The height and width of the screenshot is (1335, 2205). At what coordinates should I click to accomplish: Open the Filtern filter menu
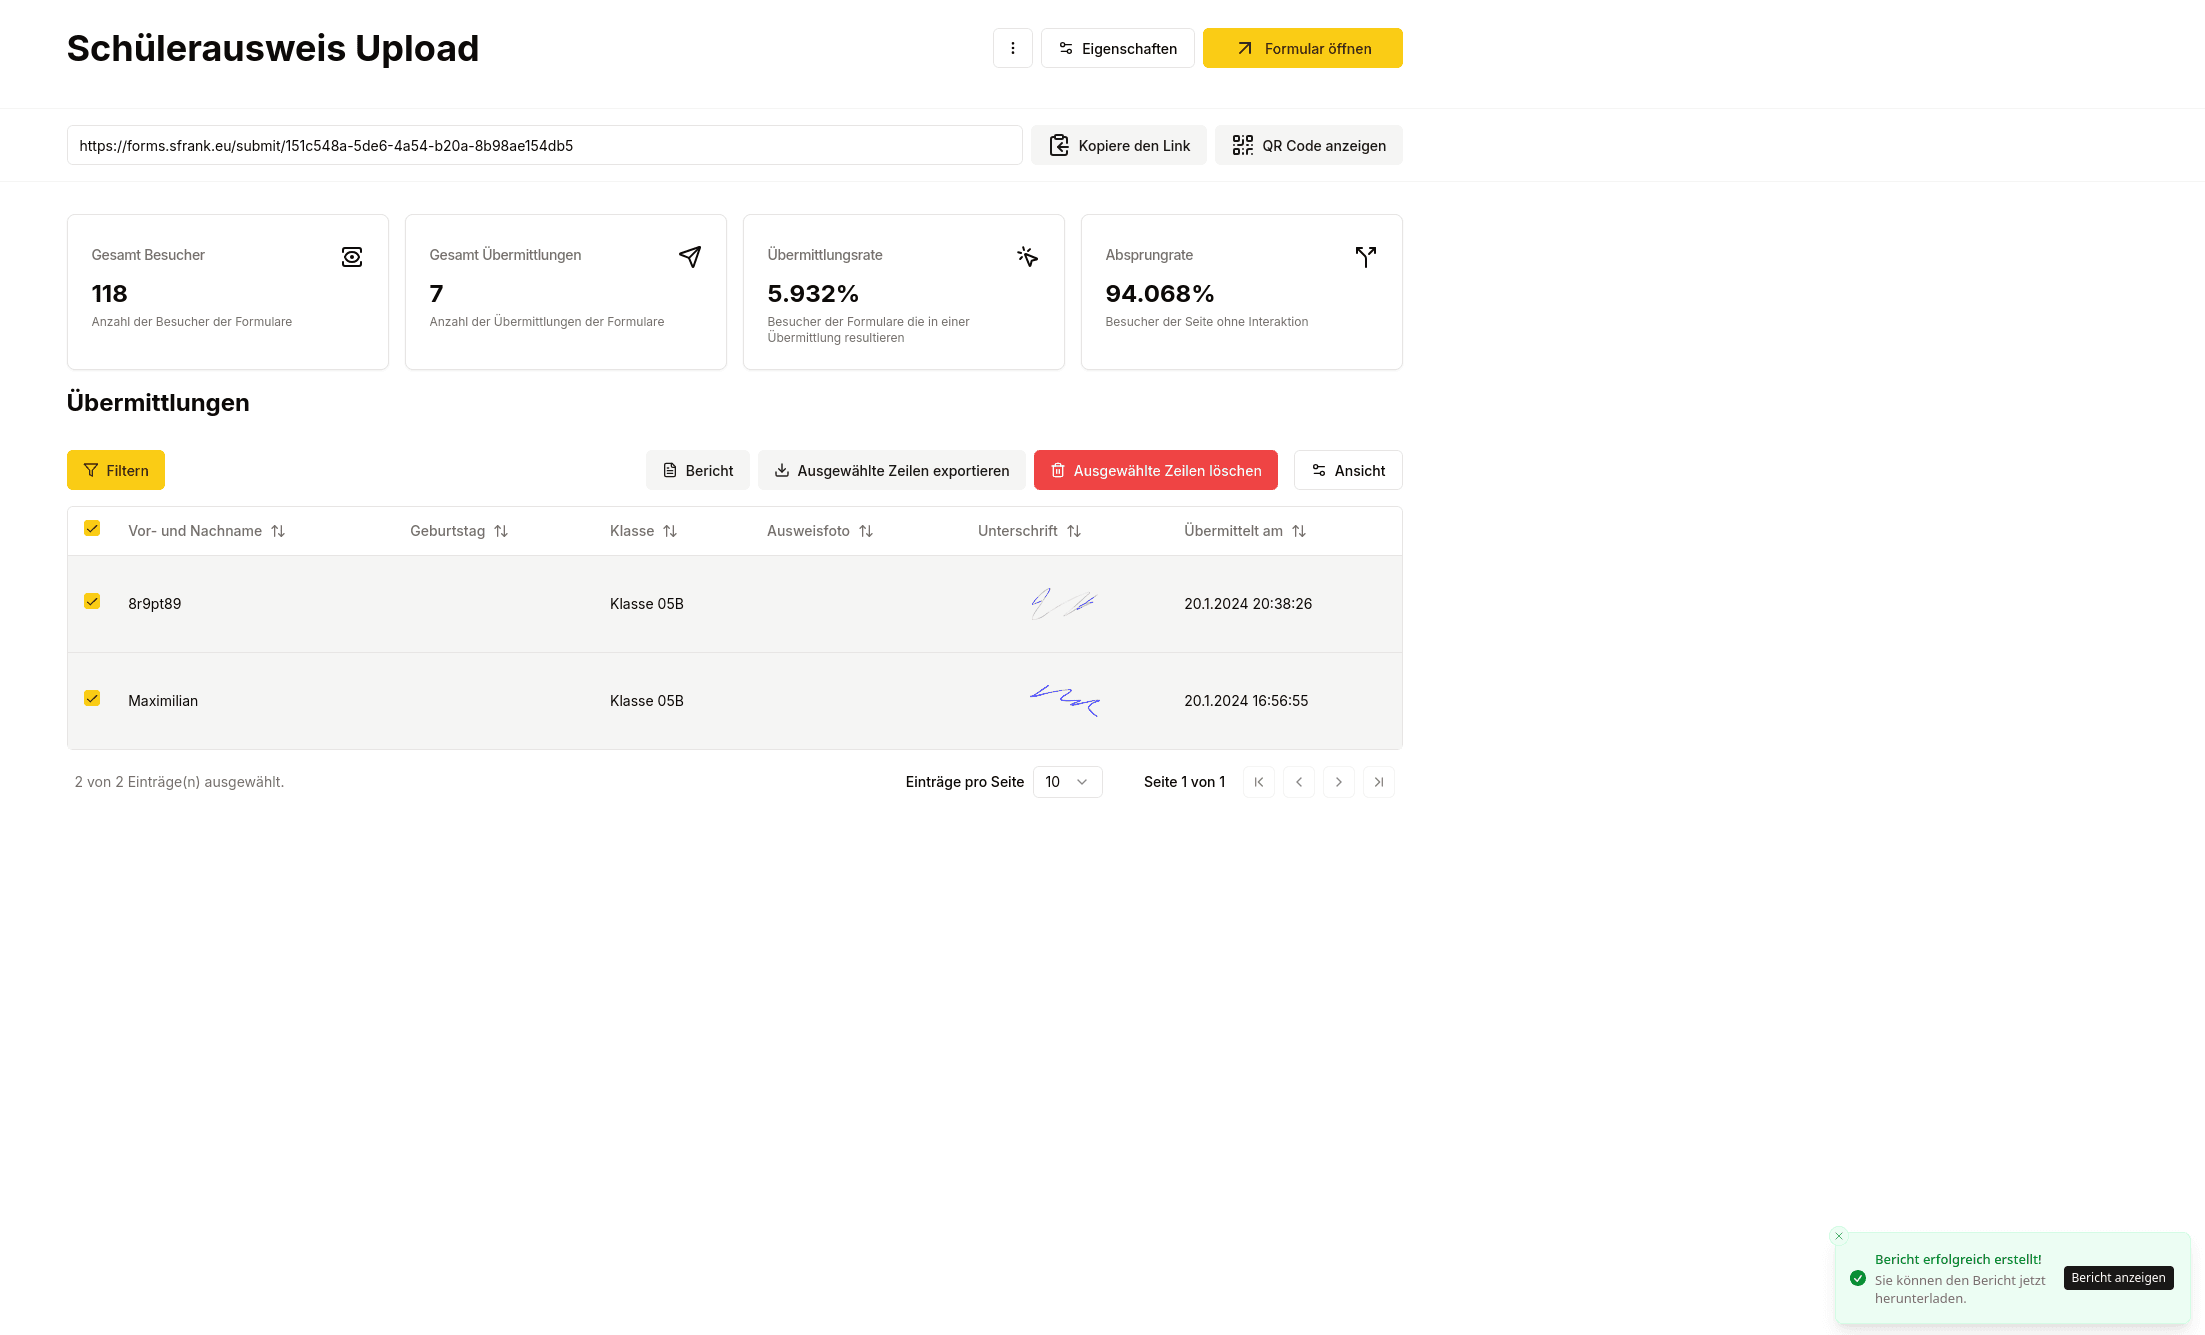(116, 470)
